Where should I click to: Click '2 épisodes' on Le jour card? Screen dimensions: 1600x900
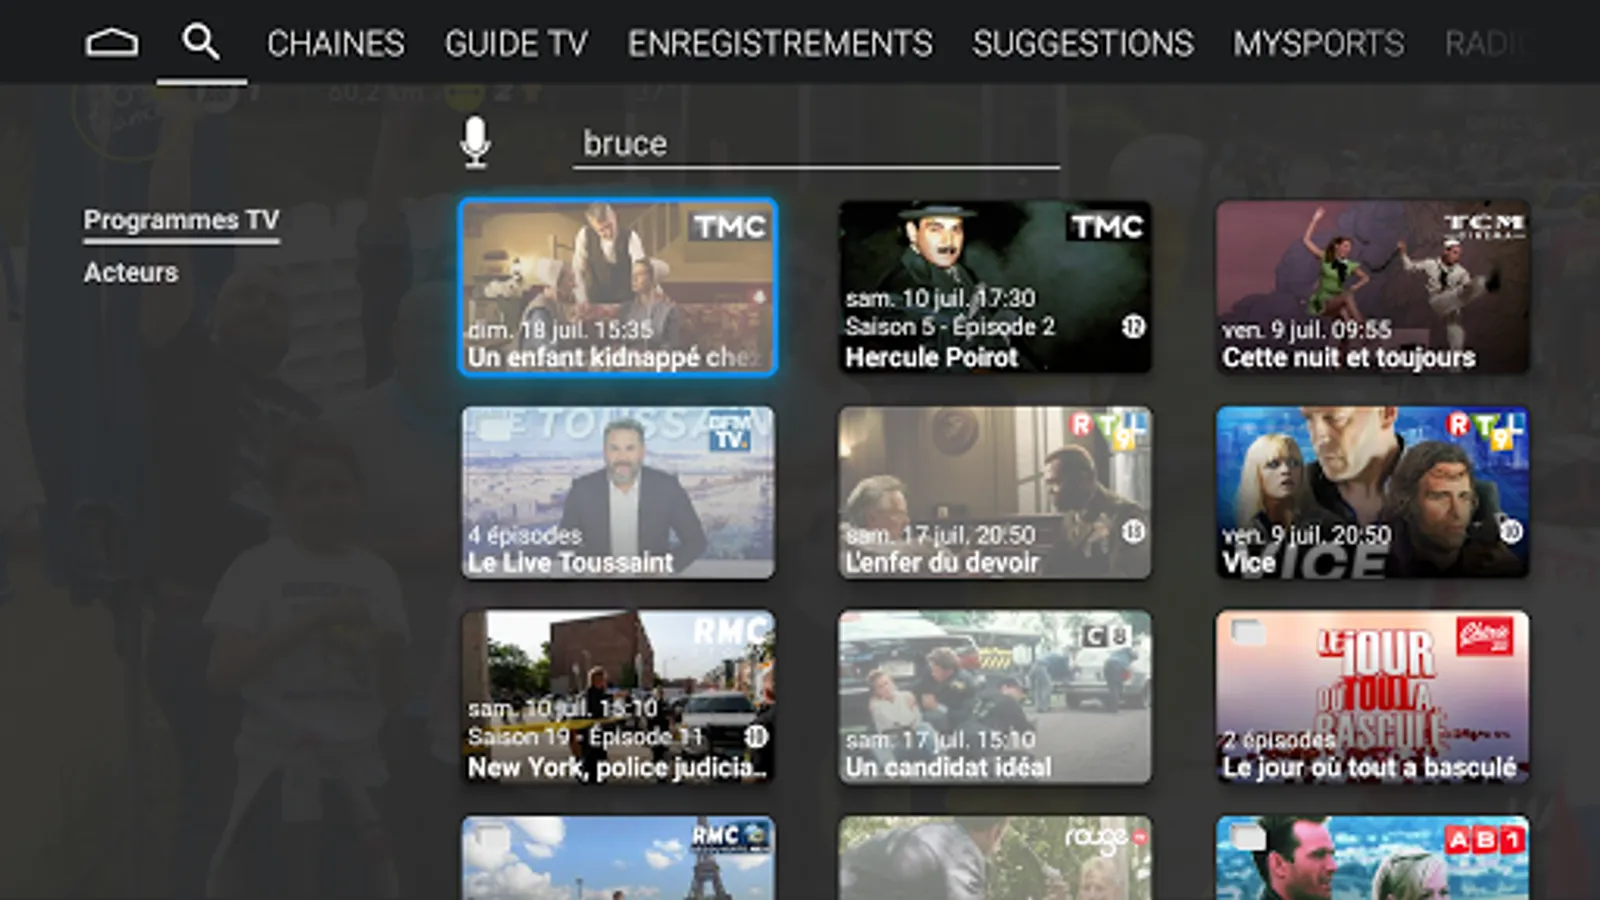pos(1279,740)
